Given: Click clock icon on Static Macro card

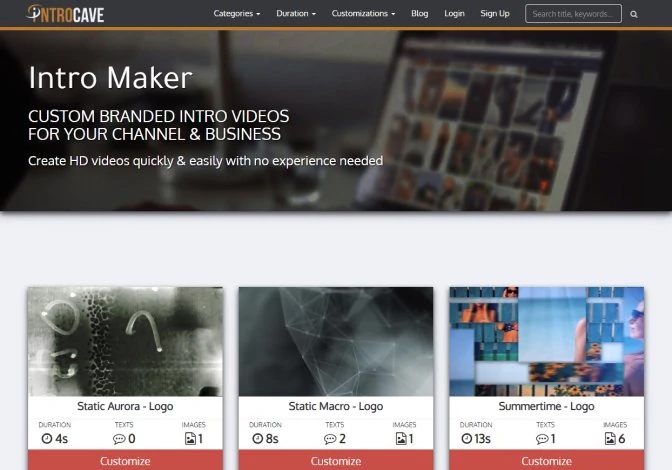Looking at the screenshot, I should pyautogui.click(x=258, y=438).
